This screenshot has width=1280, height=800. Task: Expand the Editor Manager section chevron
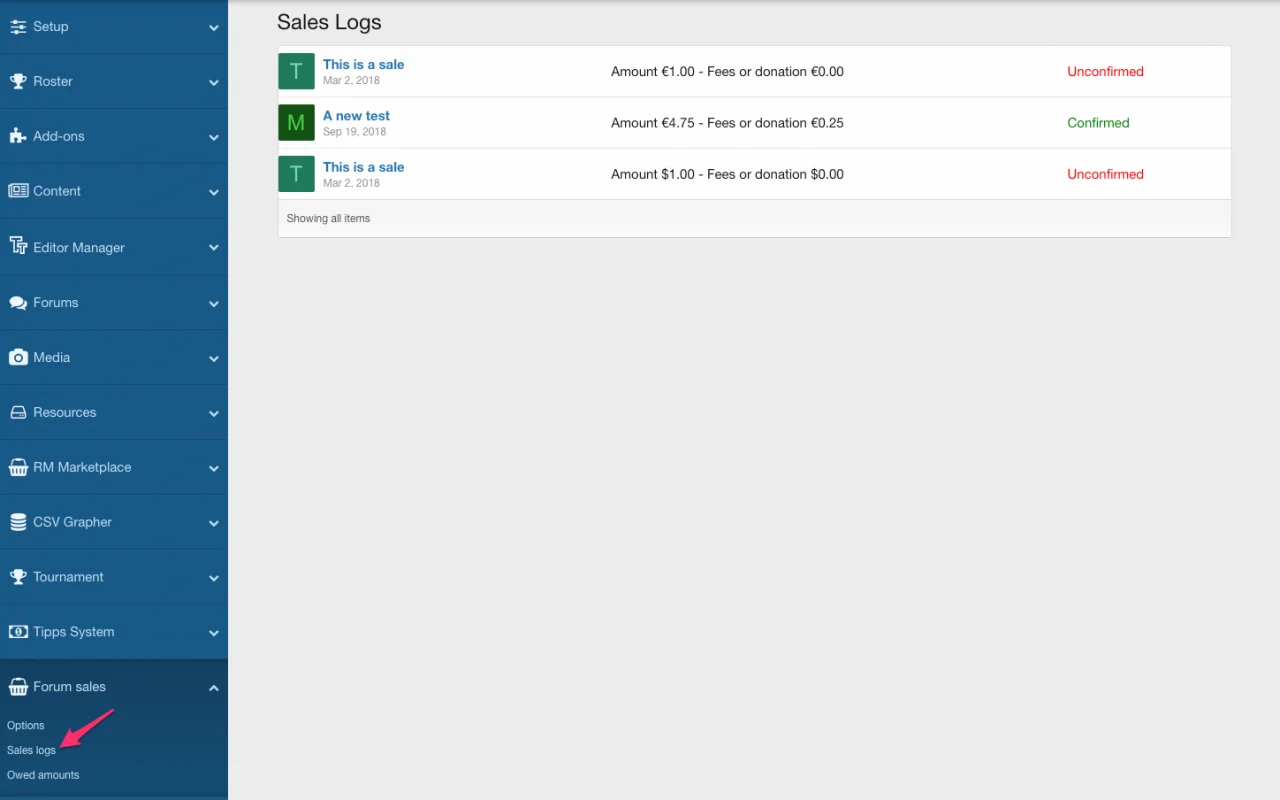click(213, 248)
